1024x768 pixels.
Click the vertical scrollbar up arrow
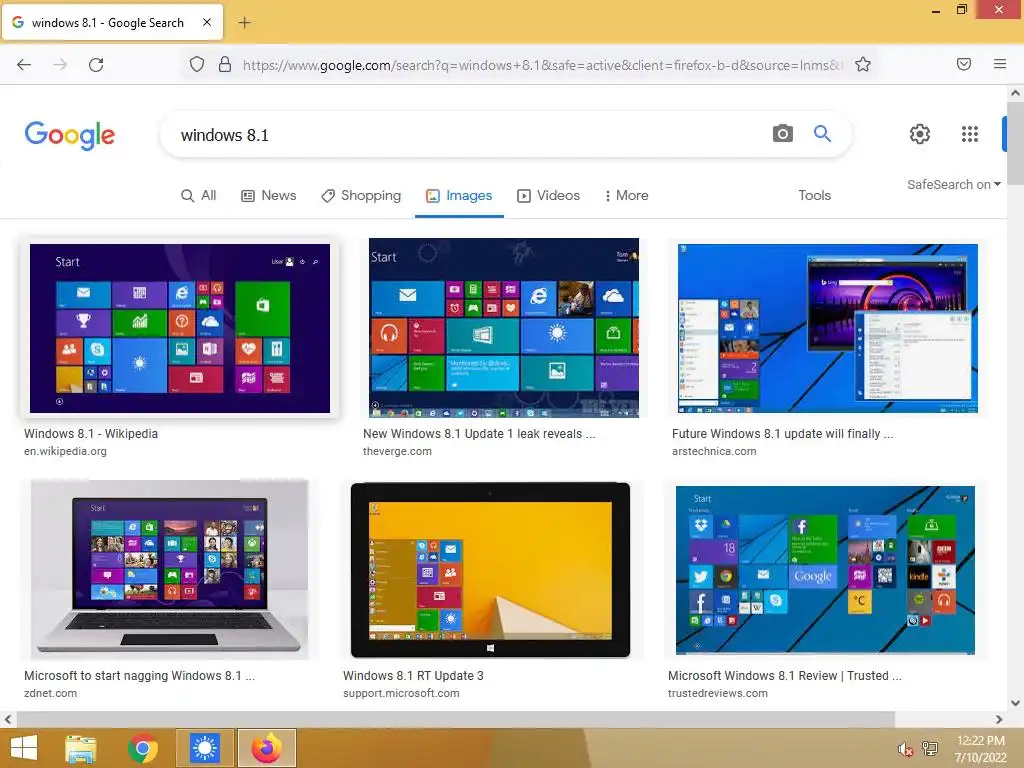pyautogui.click(x=1016, y=93)
